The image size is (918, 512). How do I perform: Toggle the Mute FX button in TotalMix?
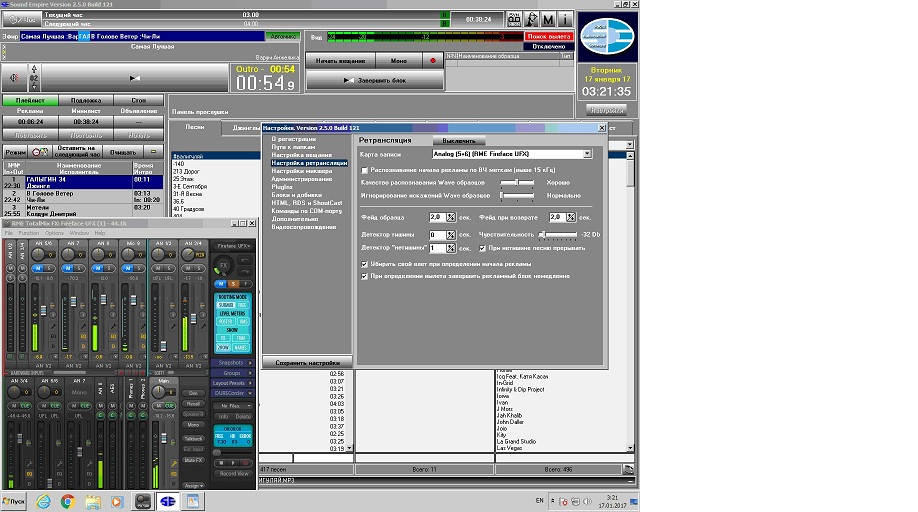[193, 461]
